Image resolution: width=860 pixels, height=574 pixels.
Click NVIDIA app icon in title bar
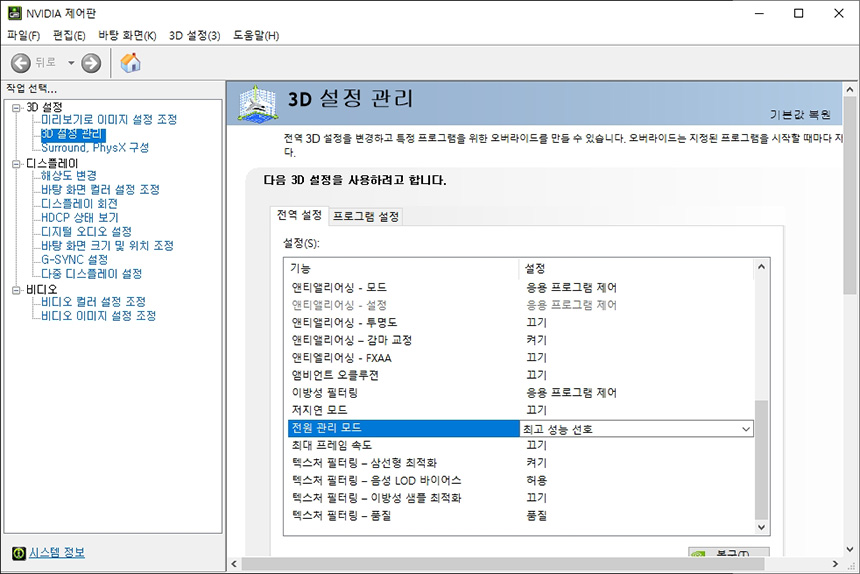coord(15,13)
